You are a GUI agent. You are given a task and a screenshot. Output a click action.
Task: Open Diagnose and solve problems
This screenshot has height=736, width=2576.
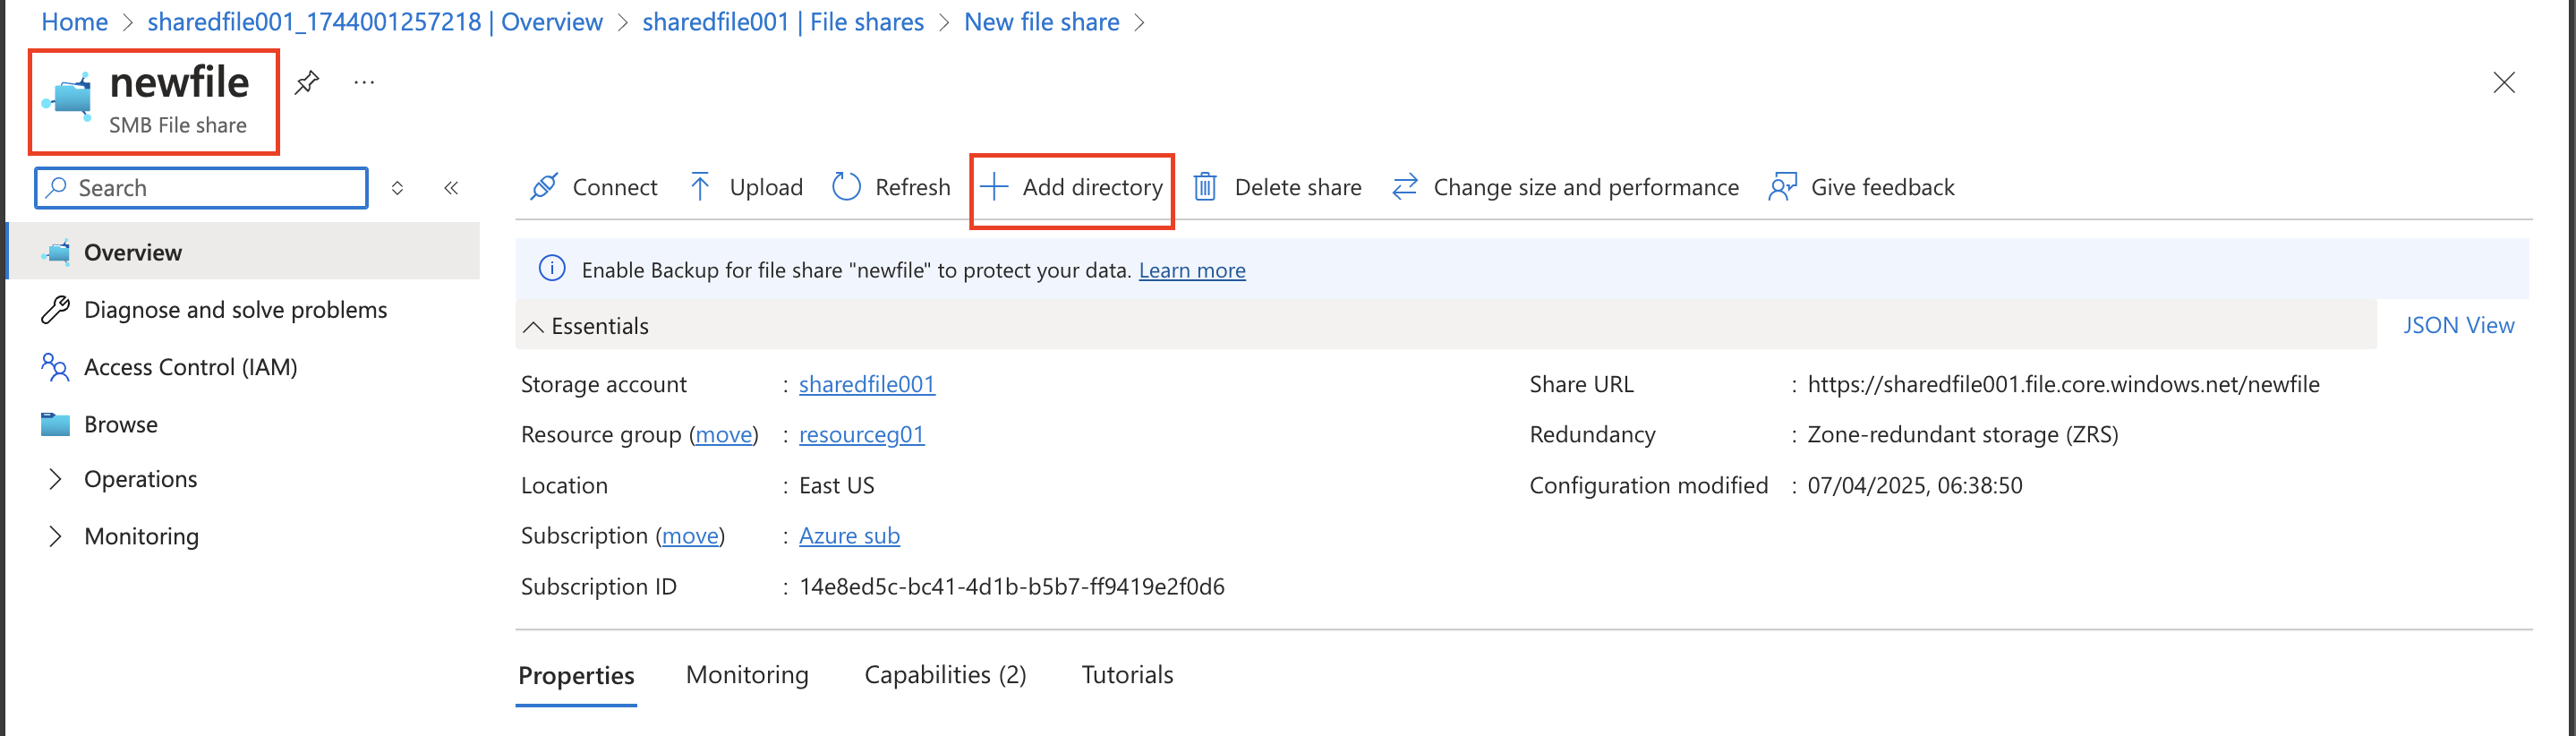[x=235, y=310]
